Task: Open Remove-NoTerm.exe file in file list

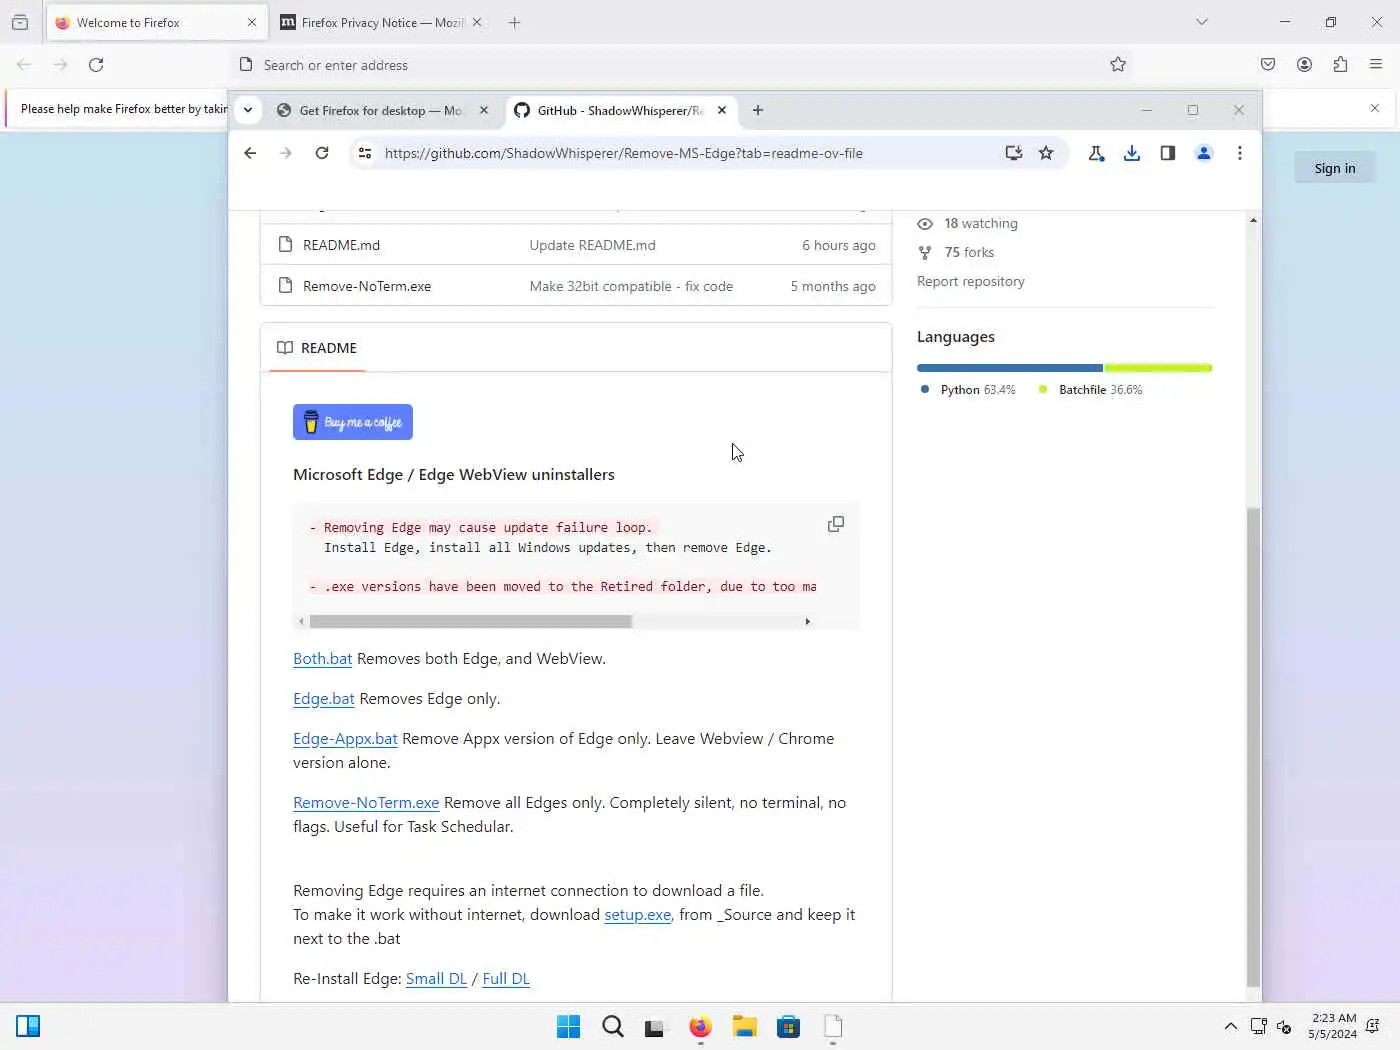Action: pyautogui.click(x=367, y=286)
